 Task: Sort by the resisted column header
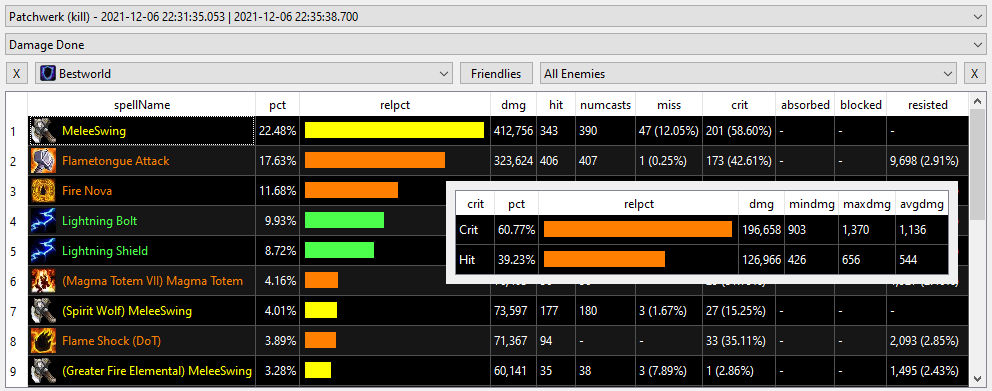click(x=927, y=105)
